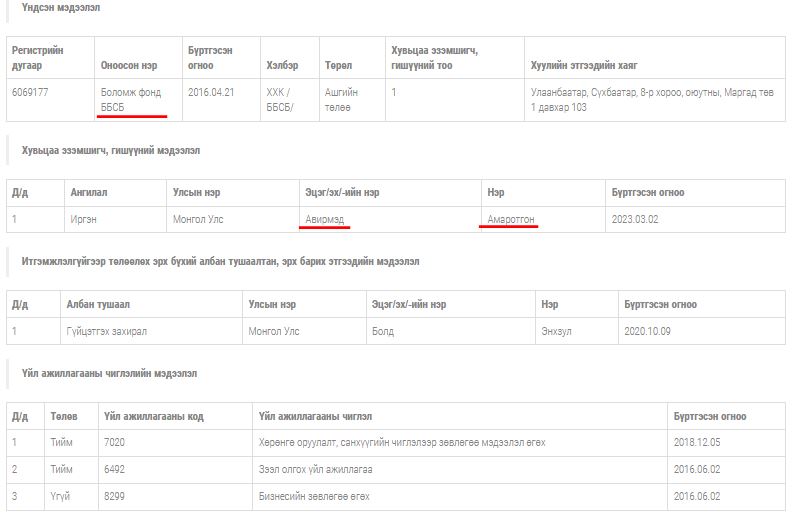The height and width of the screenshot is (520, 792).
Task: Click the Ашгийн төлөө type cell
Action: click(x=341, y=99)
